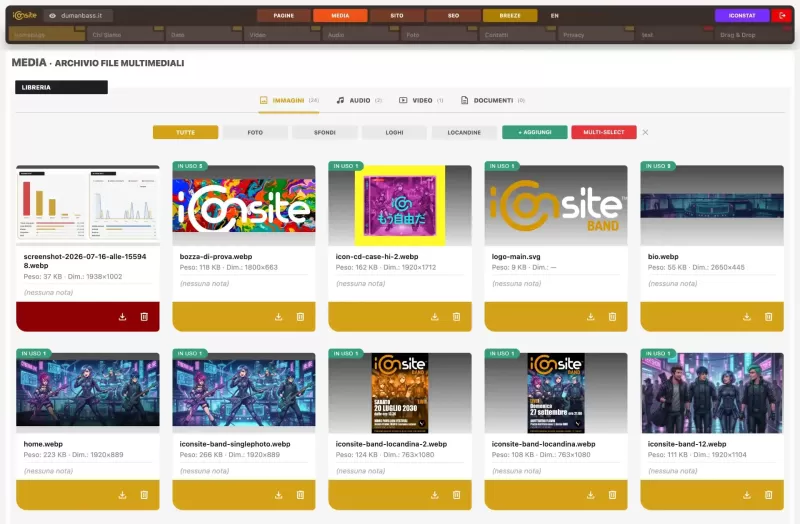The width and height of the screenshot is (800, 524).
Task: Switch language with EN
Action: 555,16
